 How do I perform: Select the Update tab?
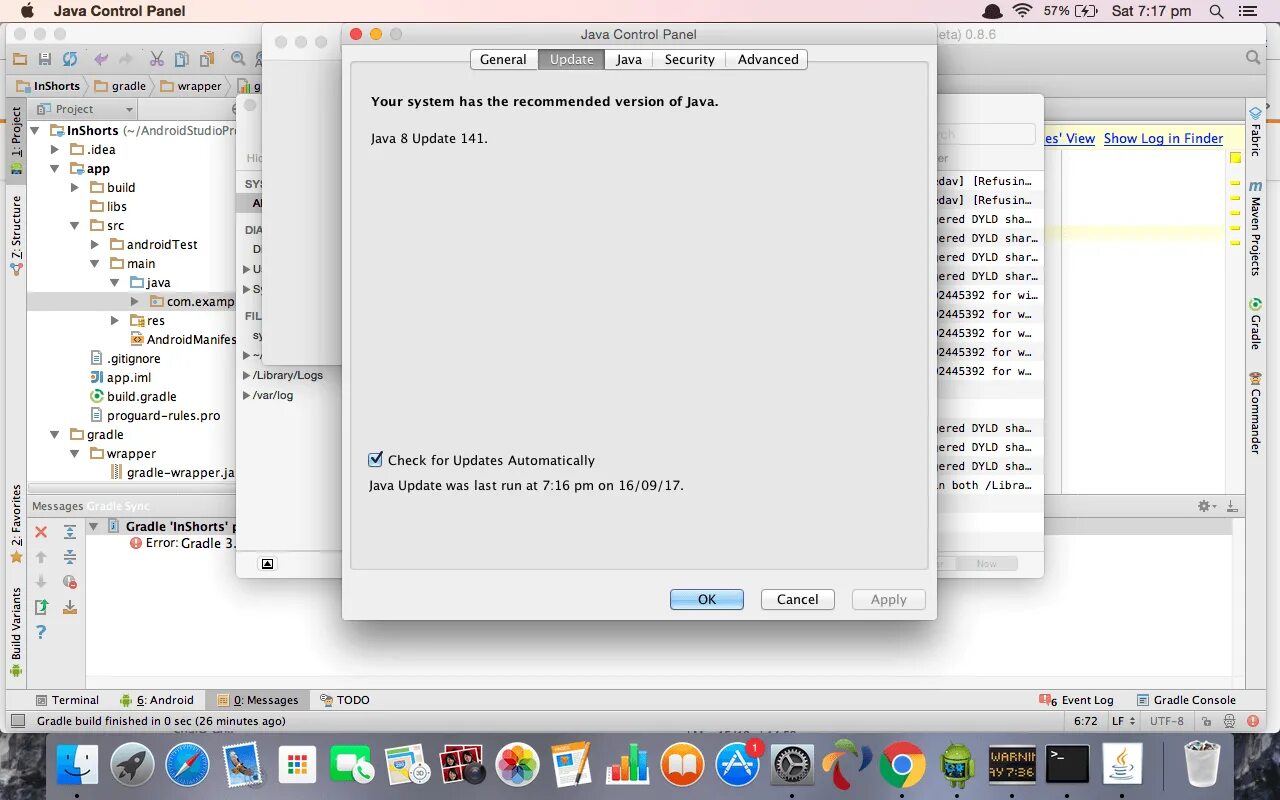572,59
